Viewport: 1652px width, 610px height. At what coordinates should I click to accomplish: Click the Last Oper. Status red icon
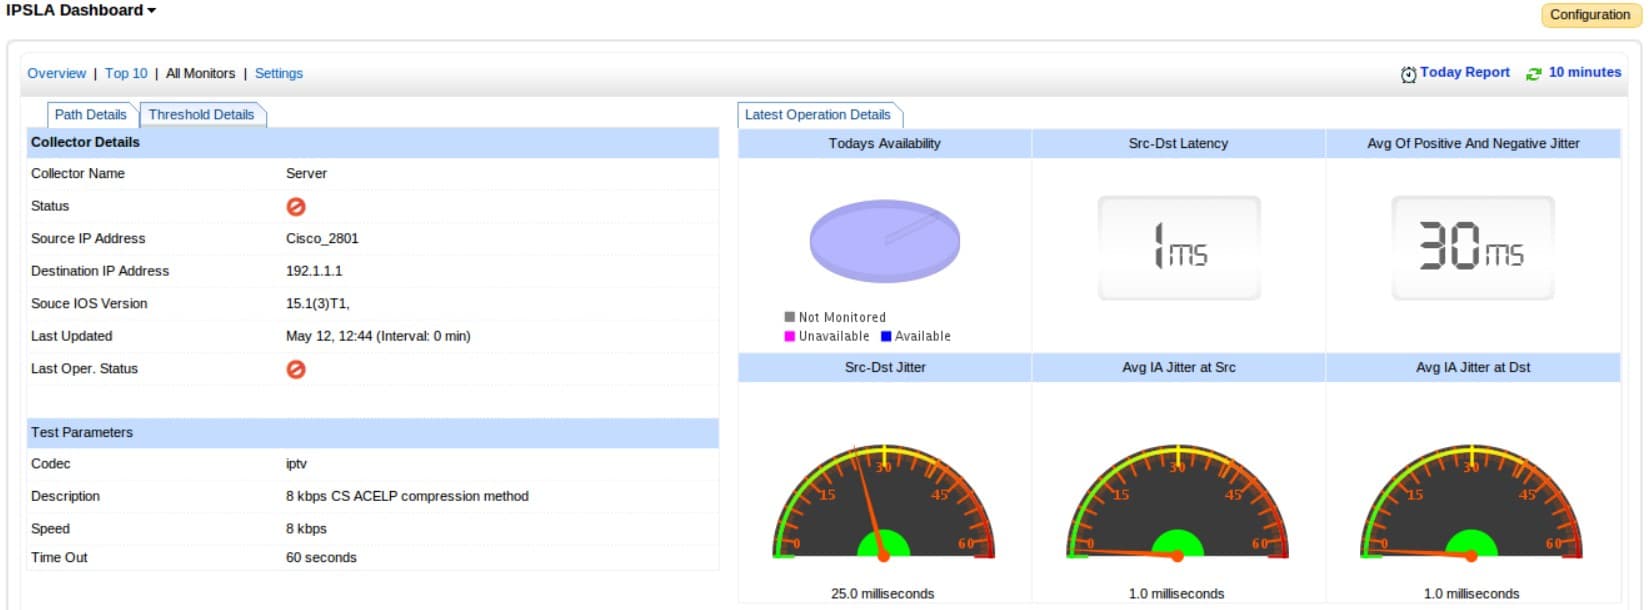(296, 369)
